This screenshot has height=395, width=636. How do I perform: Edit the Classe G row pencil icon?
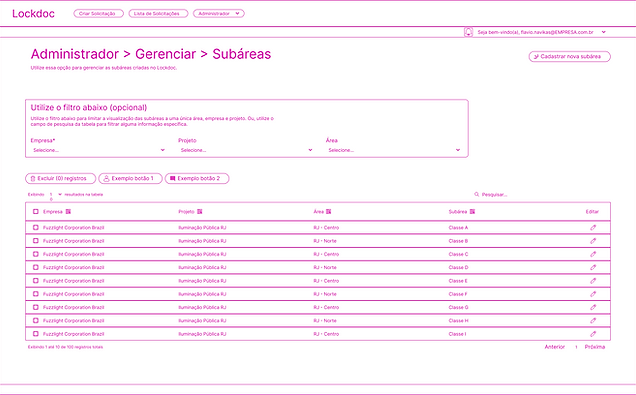click(593, 307)
